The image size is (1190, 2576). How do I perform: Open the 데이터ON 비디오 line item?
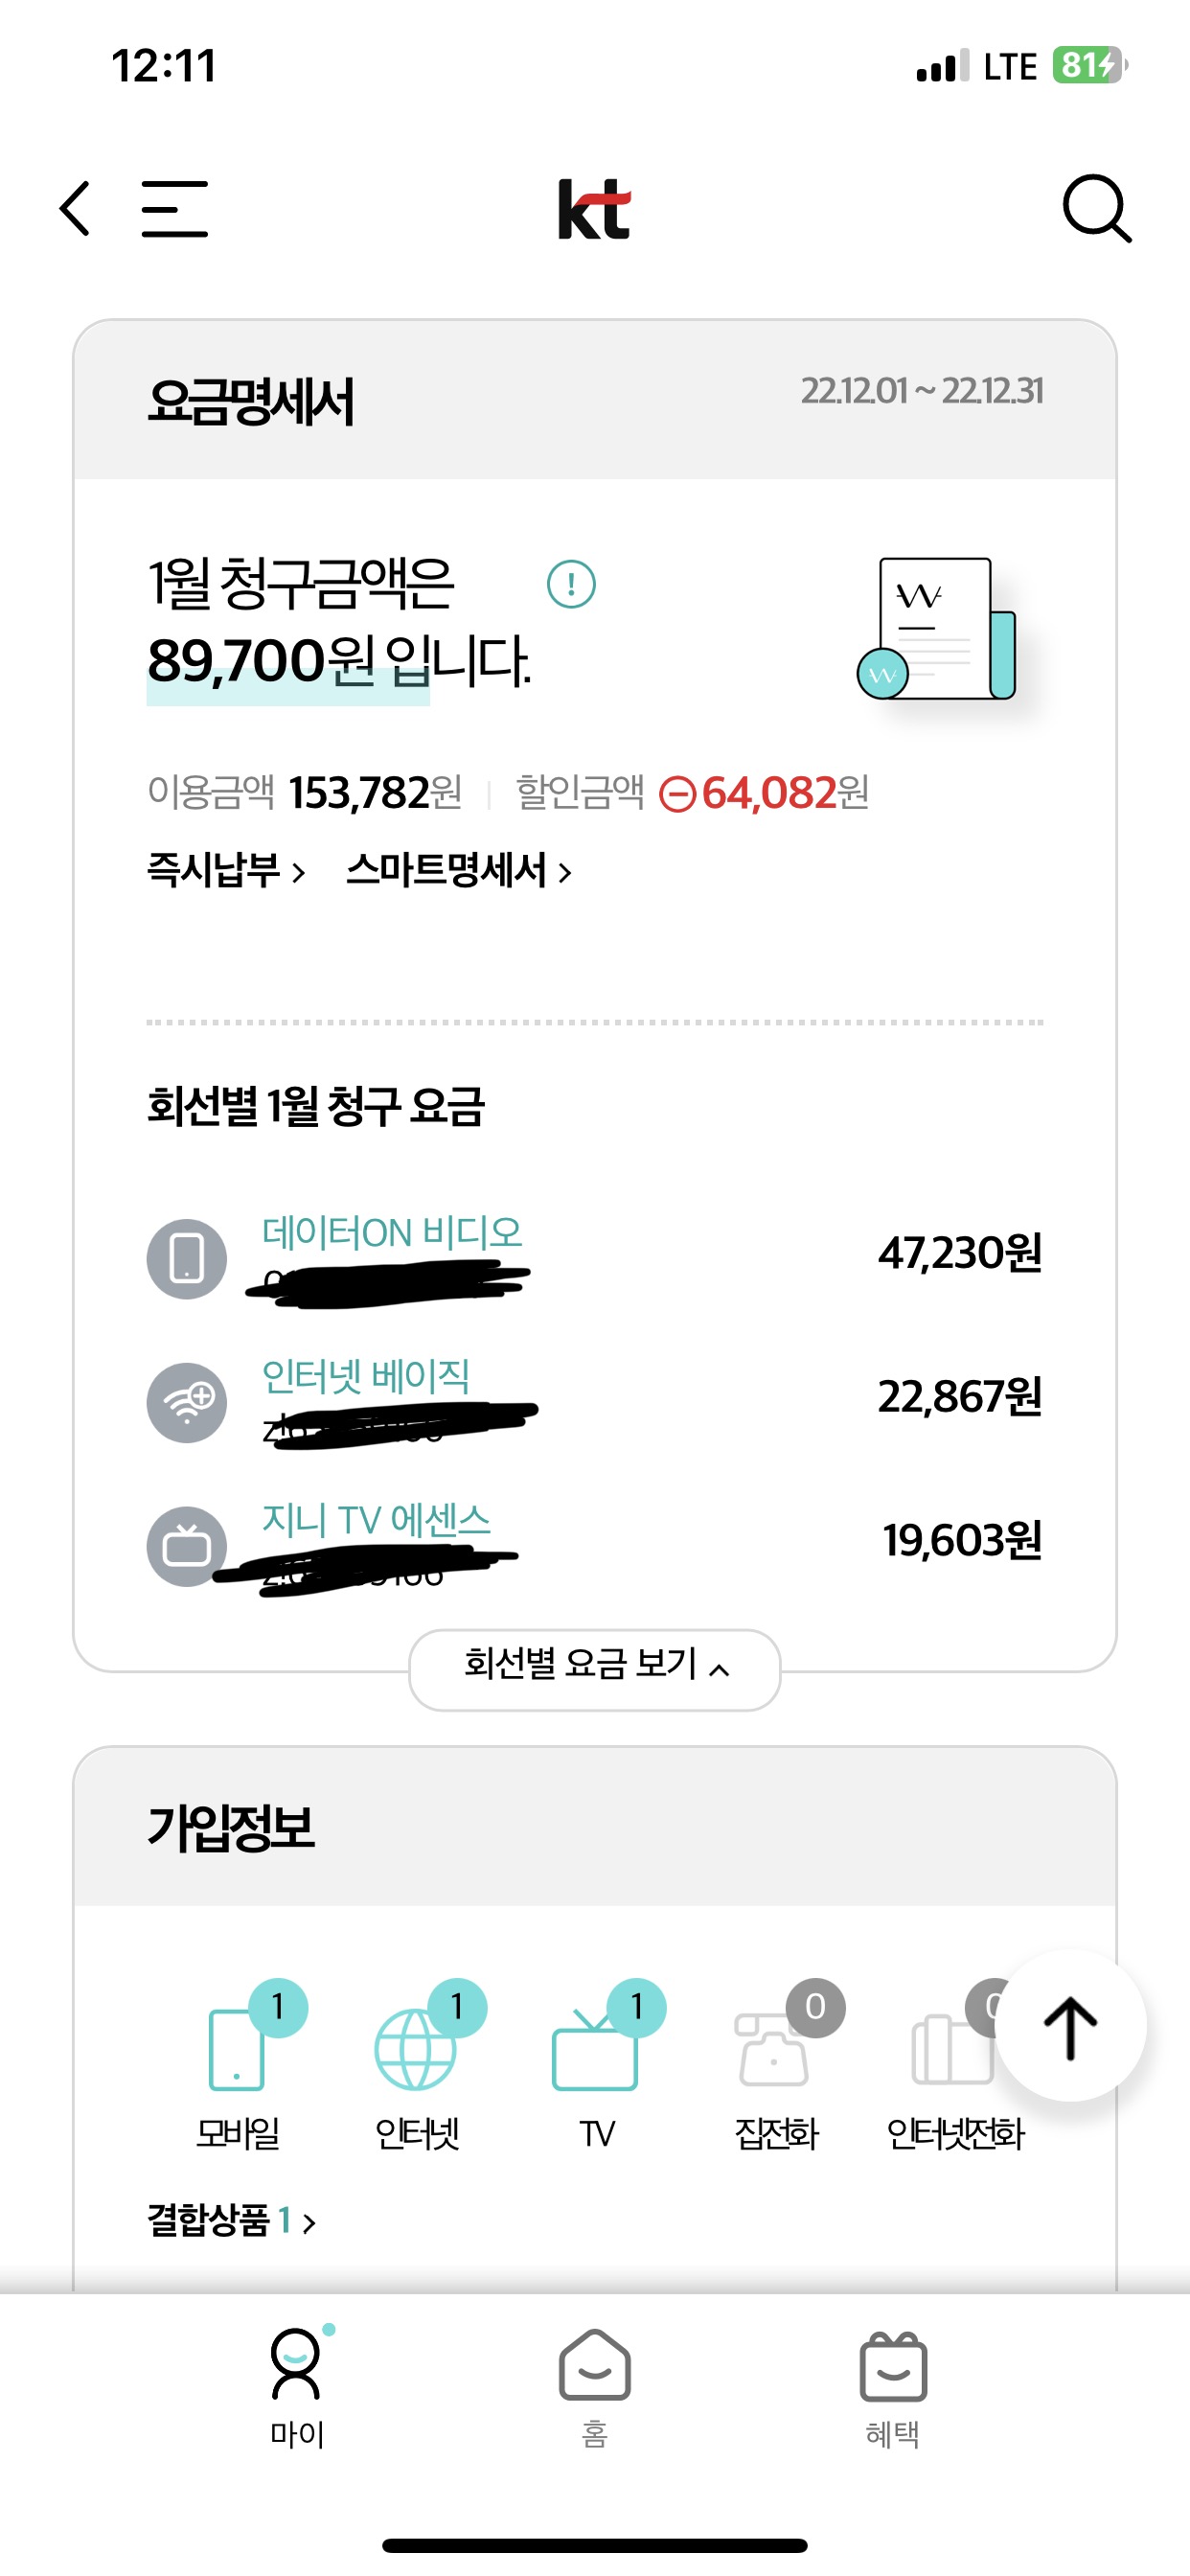tap(392, 1233)
